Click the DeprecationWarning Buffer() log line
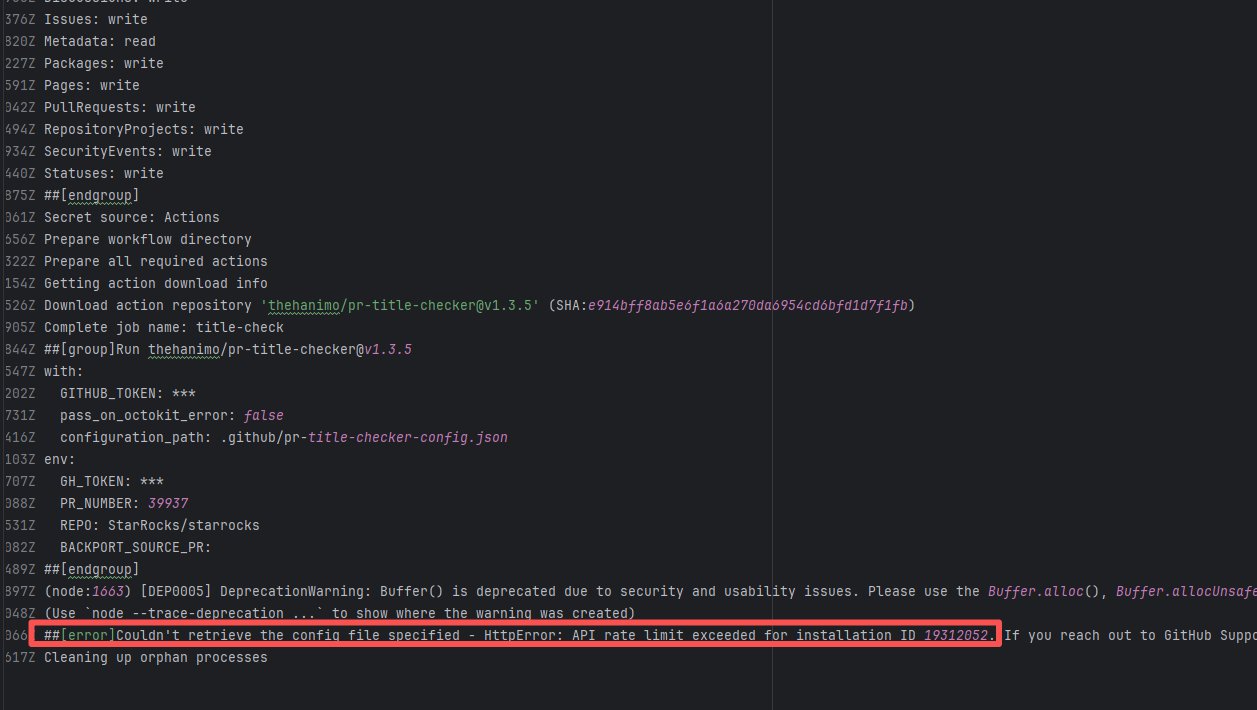The height and width of the screenshot is (710, 1257). coord(600,592)
